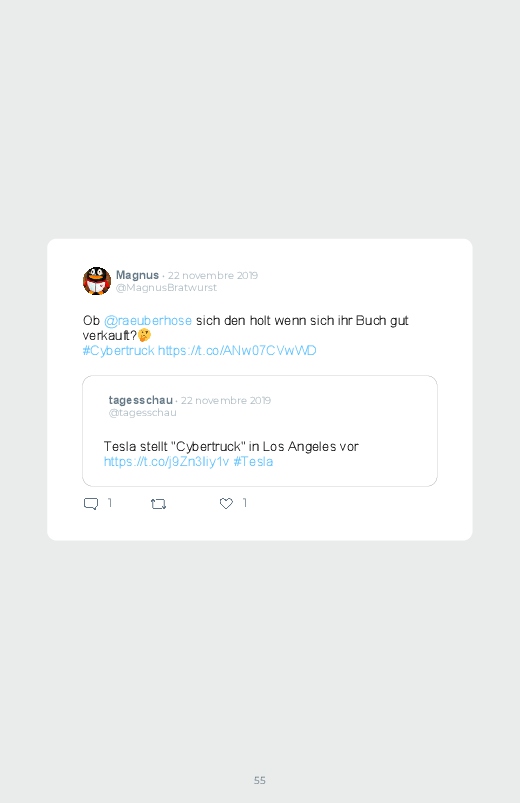Open tagesschau tweet date 22 novembre 2019

226,400
